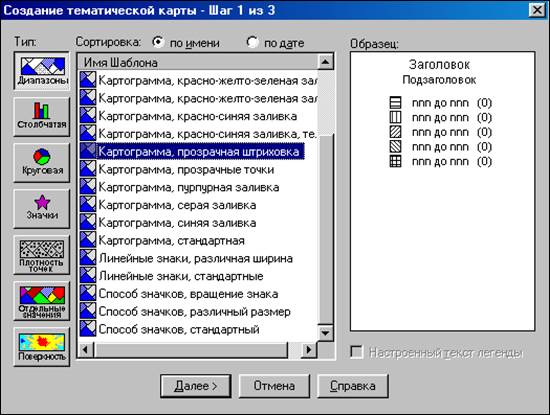Click icon beside Картограмма, прозрачные точки
The height and width of the screenshot is (415, 550).
click(88, 169)
